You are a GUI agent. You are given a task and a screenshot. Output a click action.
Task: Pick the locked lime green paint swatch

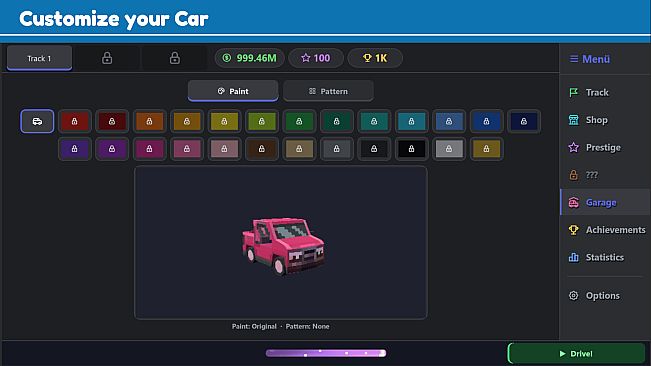tap(262, 121)
